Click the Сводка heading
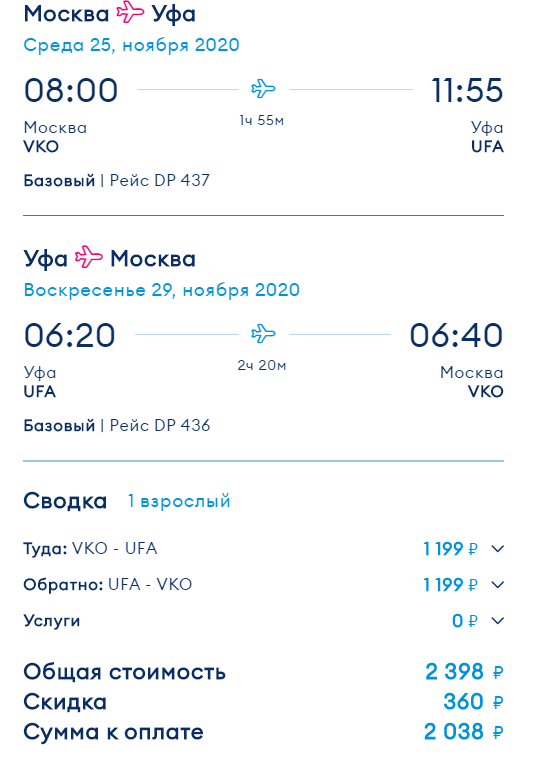Viewport: 534px width, 760px height. [x=65, y=501]
